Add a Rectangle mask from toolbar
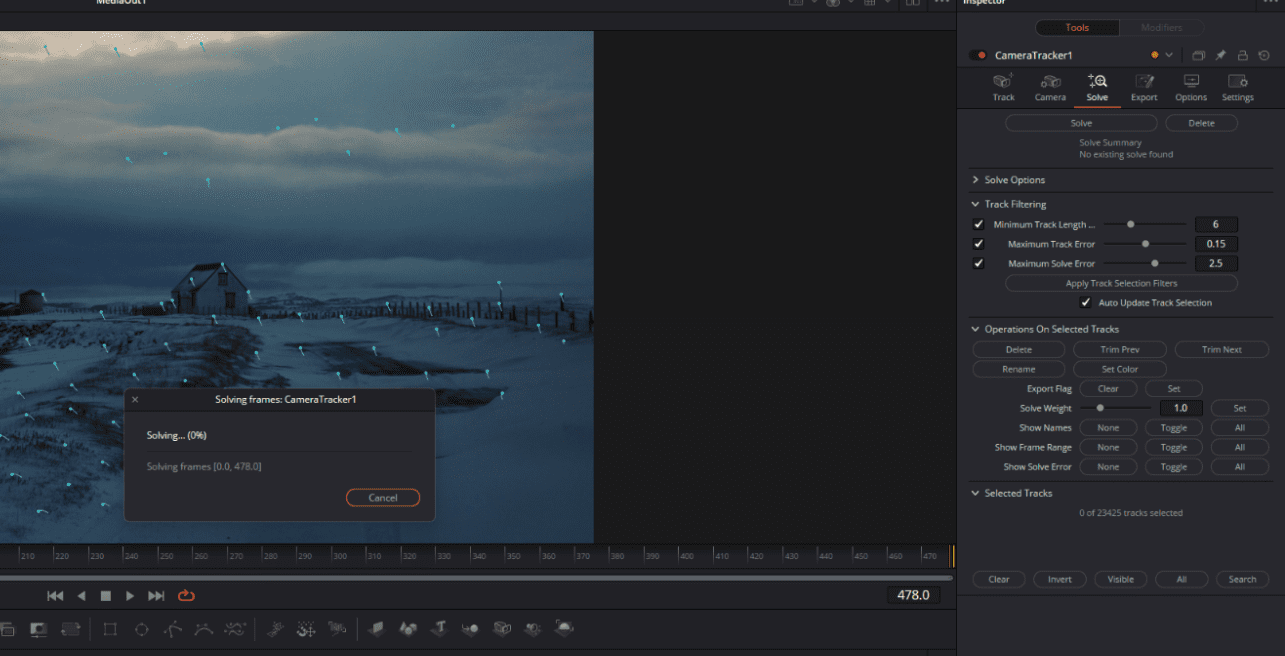The width and height of the screenshot is (1285, 656). pyautogui.click(x=110, y=629)
